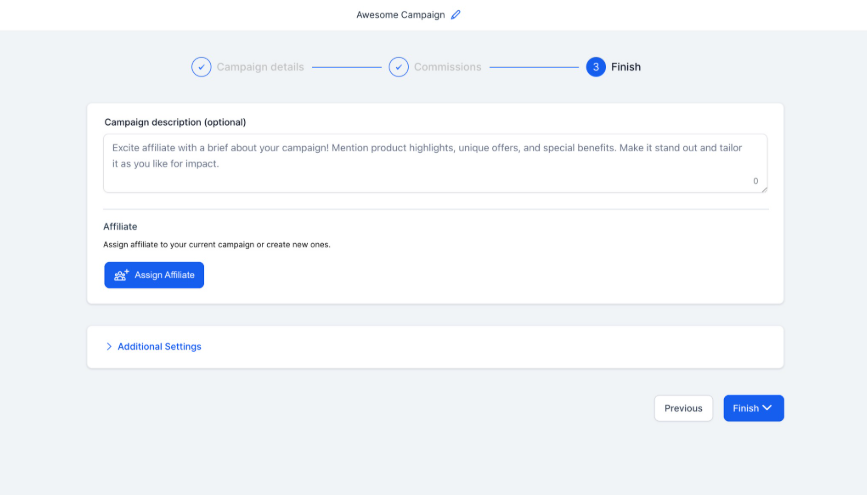Go back to the Campaign details step
867x495 pixels.
(x=260, y=67)
